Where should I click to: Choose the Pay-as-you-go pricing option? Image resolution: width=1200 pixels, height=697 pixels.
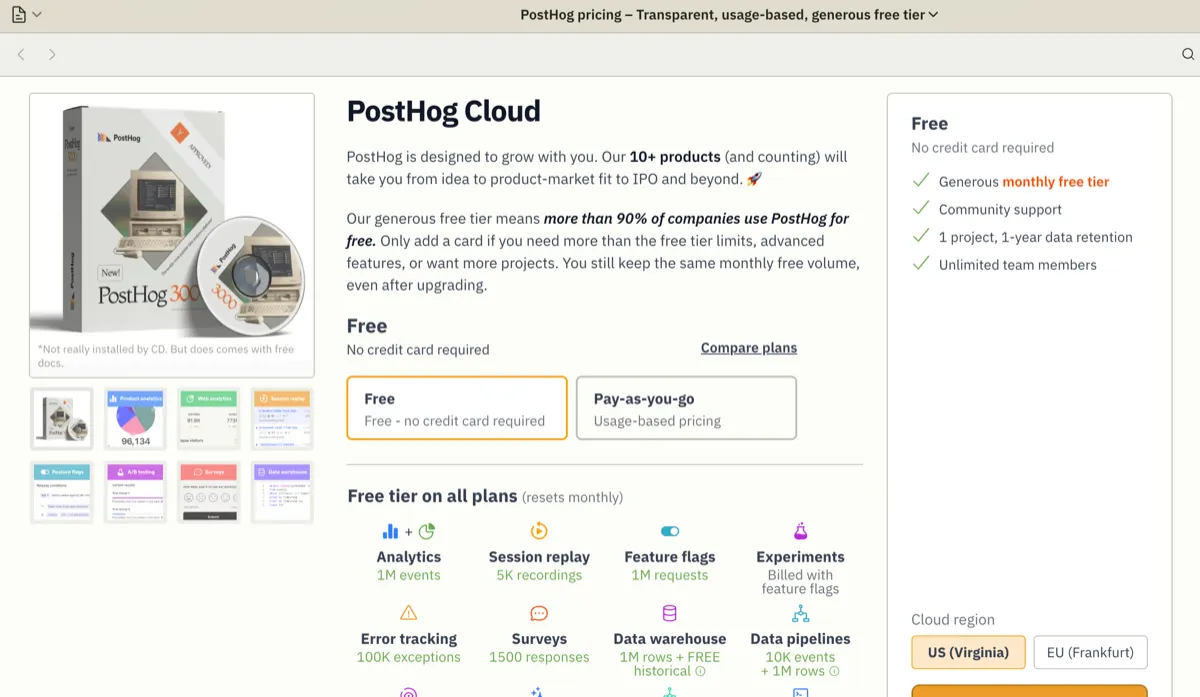(686, 408)
